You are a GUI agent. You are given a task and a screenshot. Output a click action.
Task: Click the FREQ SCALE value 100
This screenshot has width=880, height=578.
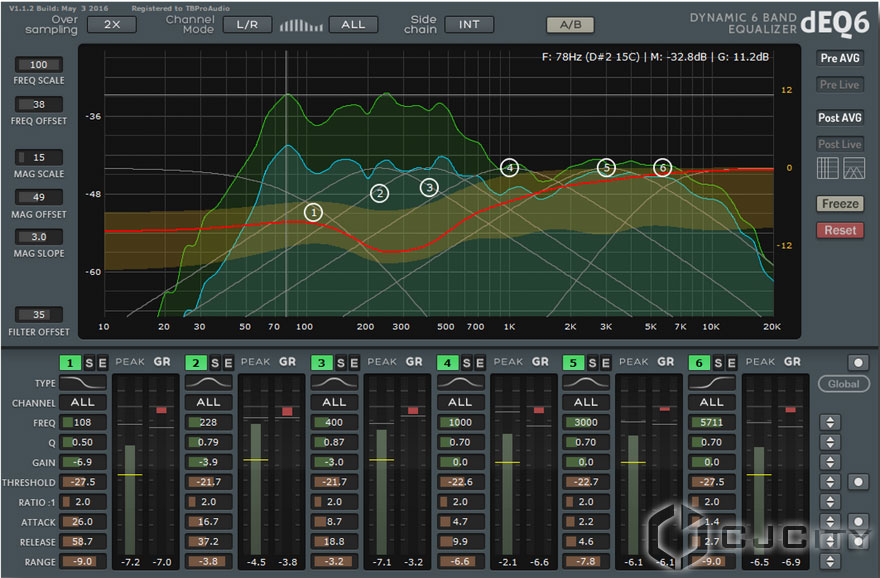click(x=39, y=65)
